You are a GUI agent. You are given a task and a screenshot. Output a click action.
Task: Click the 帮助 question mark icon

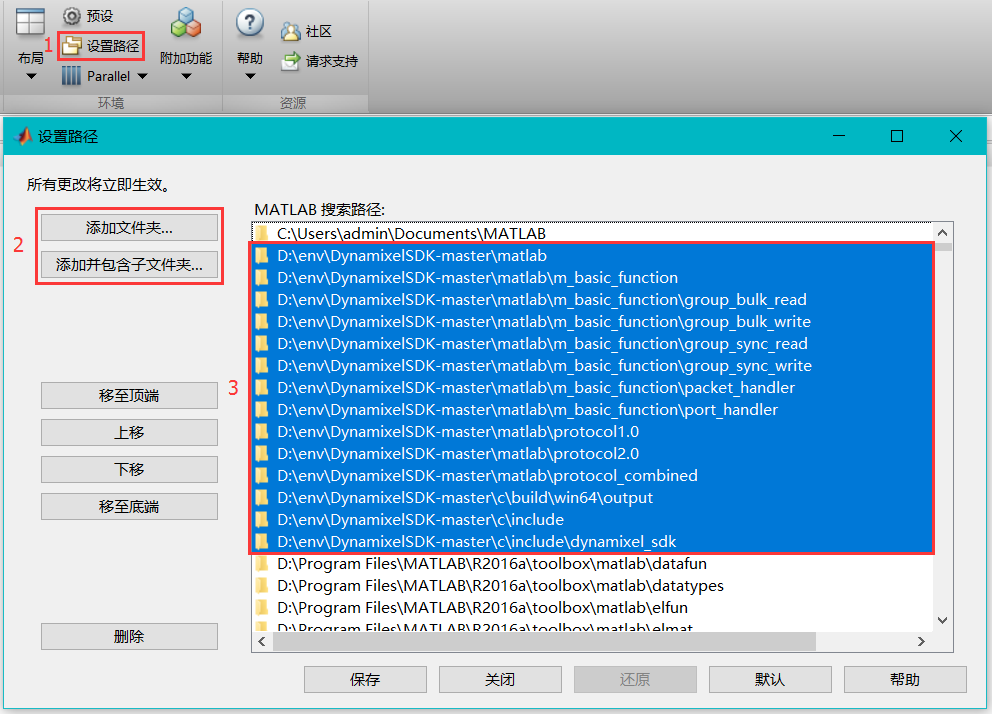250,23
